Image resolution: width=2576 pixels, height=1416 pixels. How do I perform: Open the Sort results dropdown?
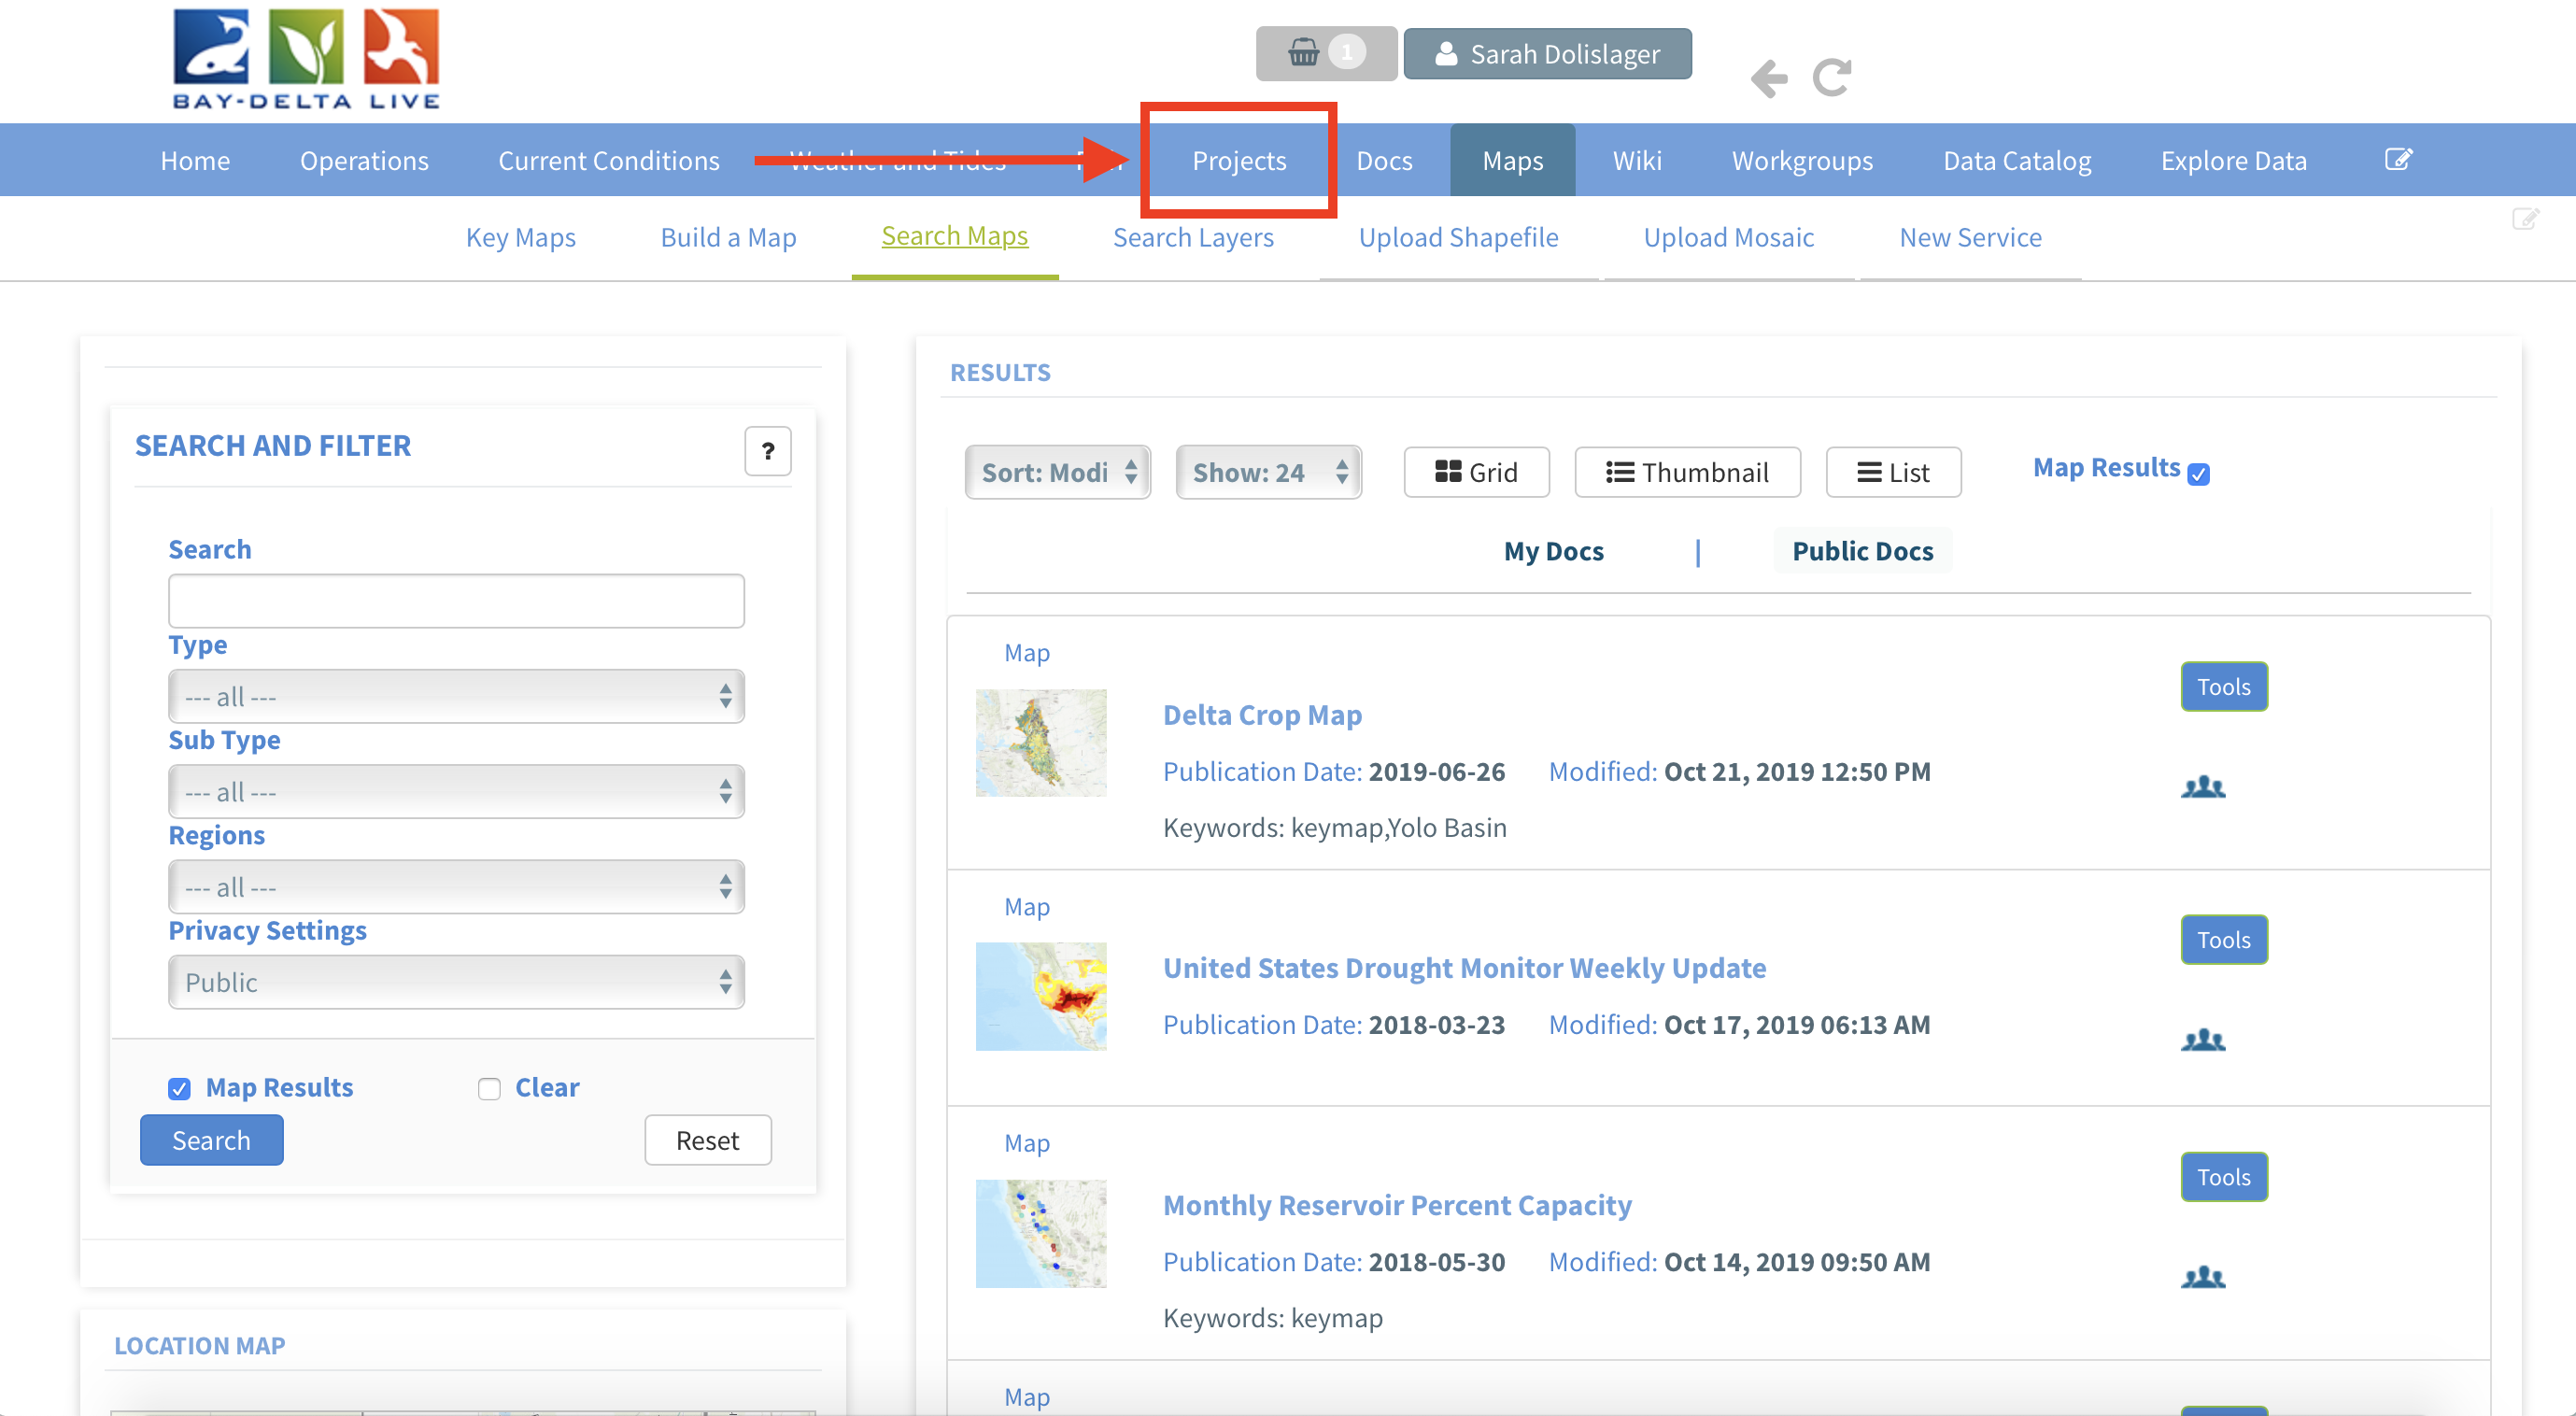(1057, 472)
